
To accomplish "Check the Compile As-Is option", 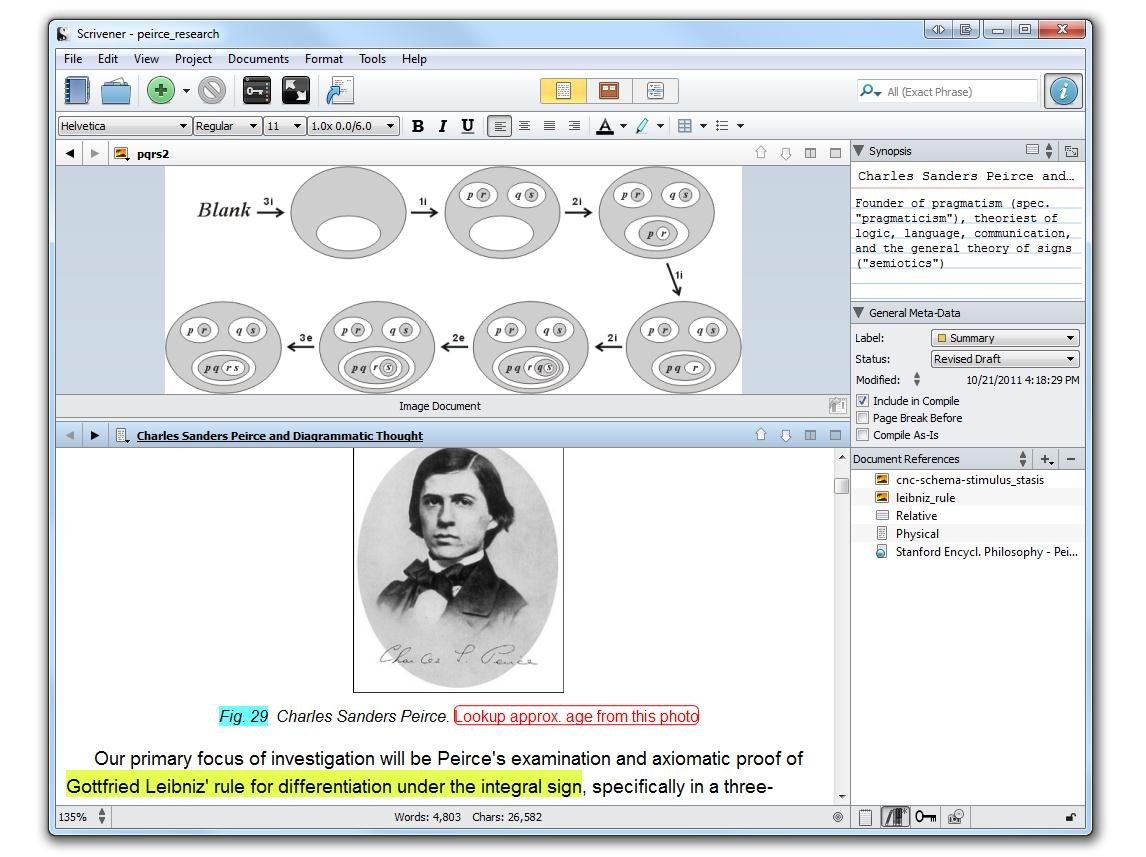I will [863, 435].
